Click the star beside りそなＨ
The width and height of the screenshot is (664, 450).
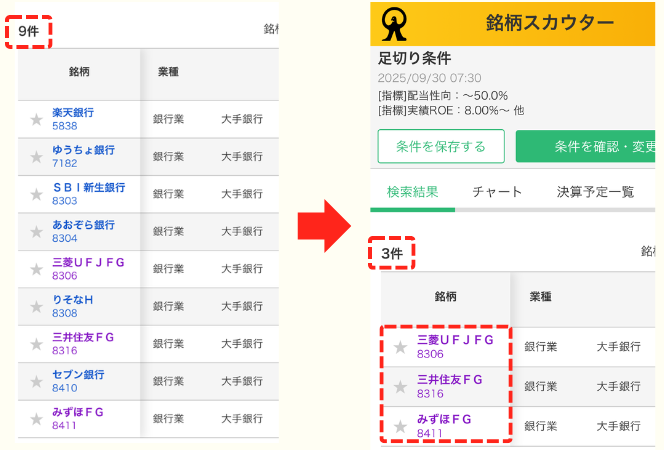(x=36, y=307)
